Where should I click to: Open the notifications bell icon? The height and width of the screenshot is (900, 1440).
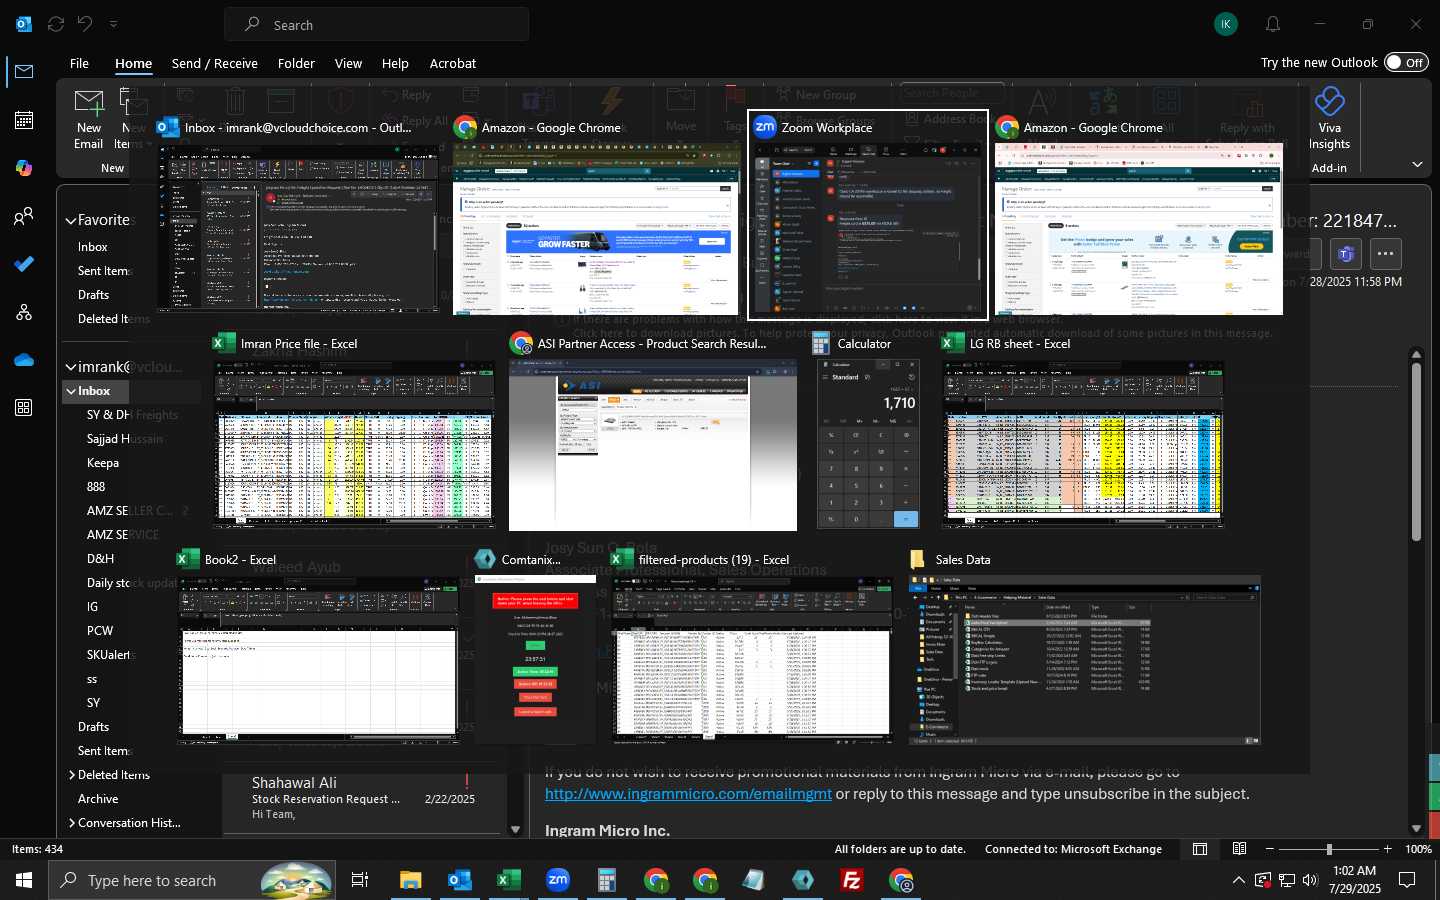[1273, 24]
